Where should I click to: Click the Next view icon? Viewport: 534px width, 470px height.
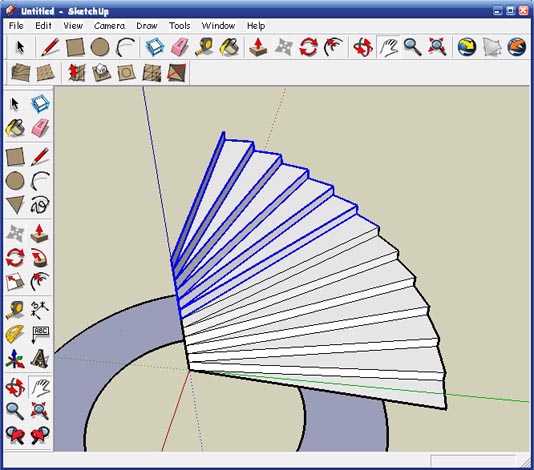click(40, 435)
